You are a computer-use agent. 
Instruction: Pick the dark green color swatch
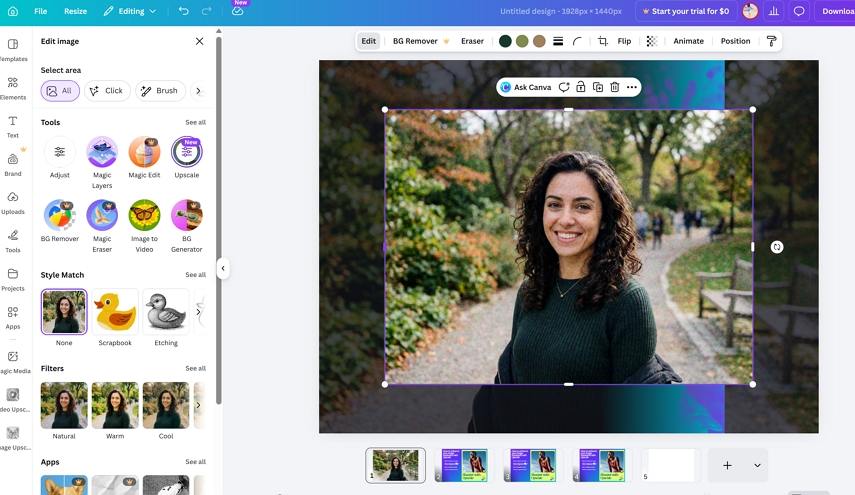pos(505,41)
